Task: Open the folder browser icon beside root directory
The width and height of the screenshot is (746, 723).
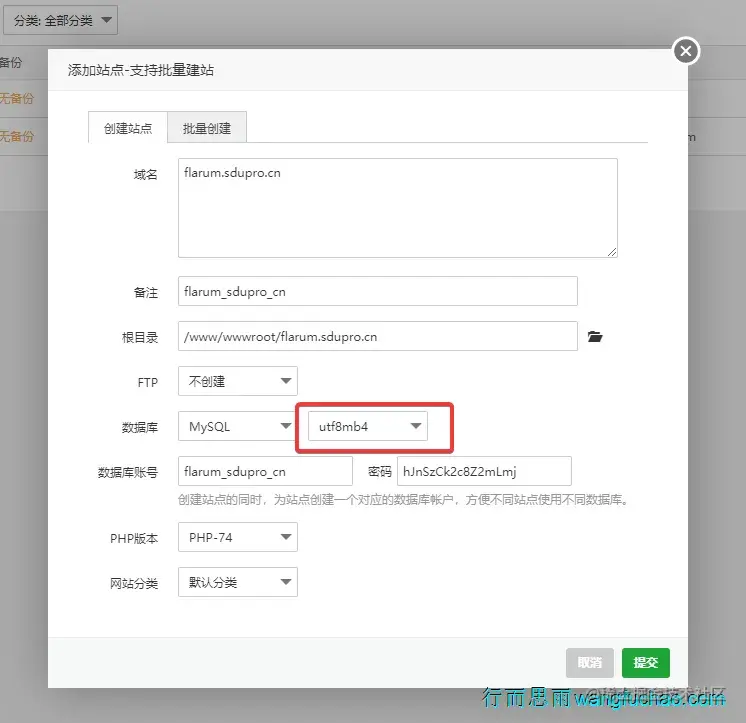Action: [x=595, y=337]
